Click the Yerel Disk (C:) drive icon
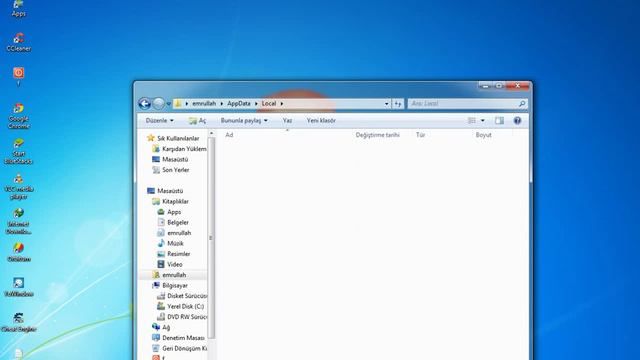Viewport: 640px width, 360px height. pos(161,306)
